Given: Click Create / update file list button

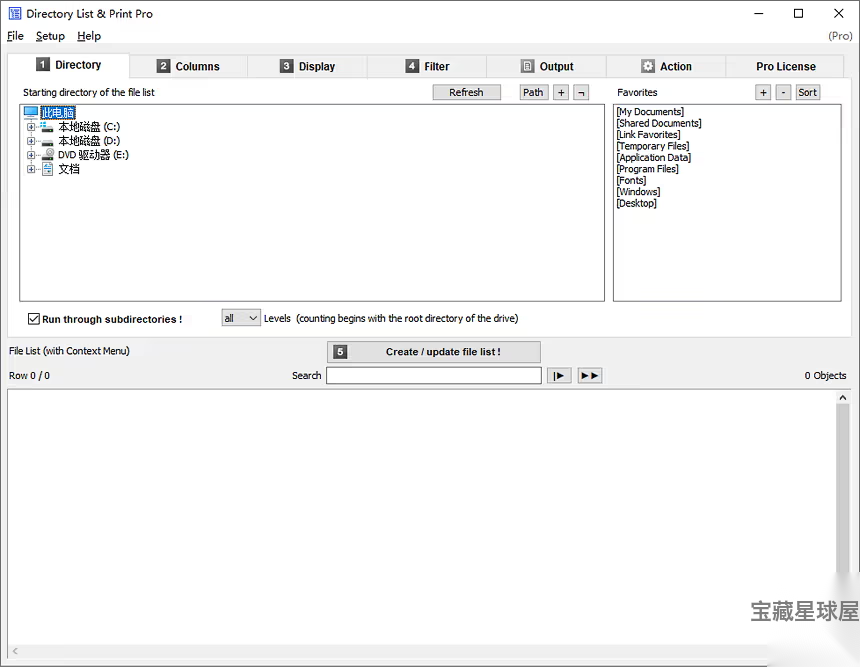Looking at the screenshot, I should (434, 352).
